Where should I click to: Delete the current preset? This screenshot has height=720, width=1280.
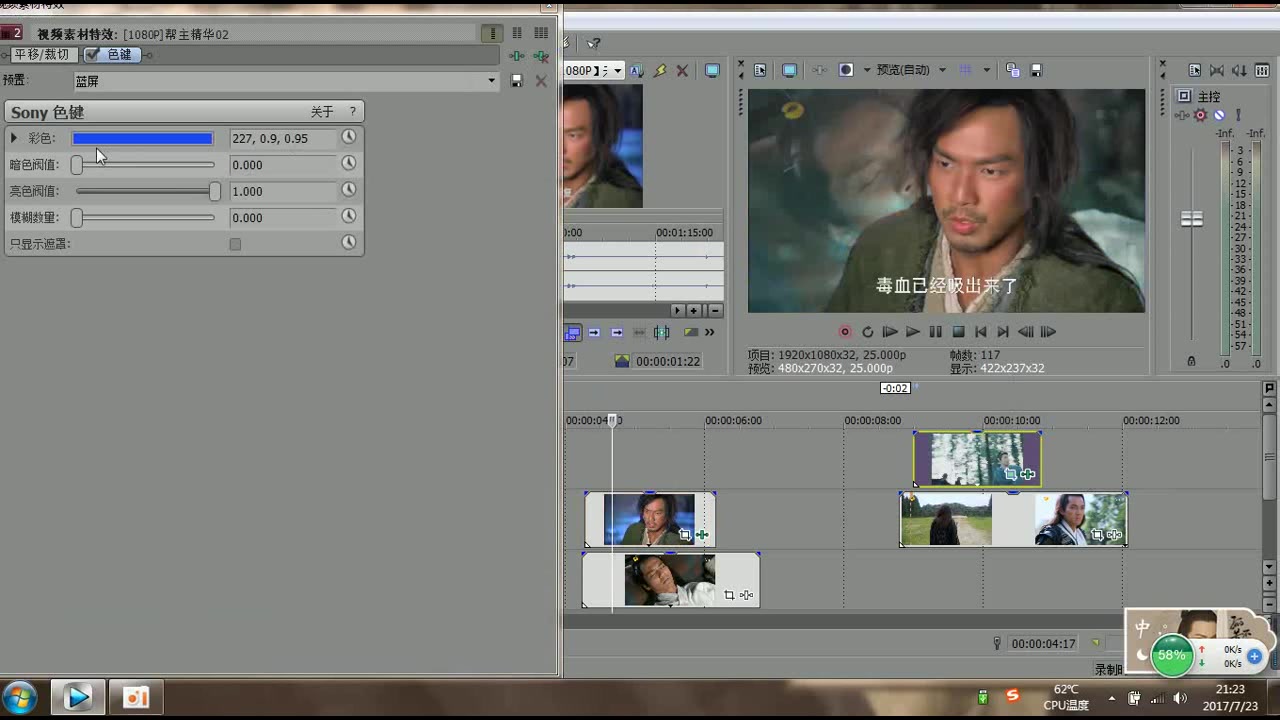pos(541,81)
